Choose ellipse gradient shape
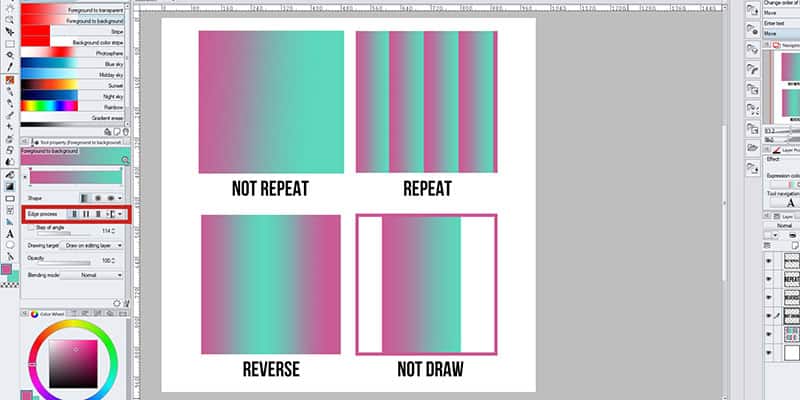This screenshot has width=800, height=400. [110, 198]
